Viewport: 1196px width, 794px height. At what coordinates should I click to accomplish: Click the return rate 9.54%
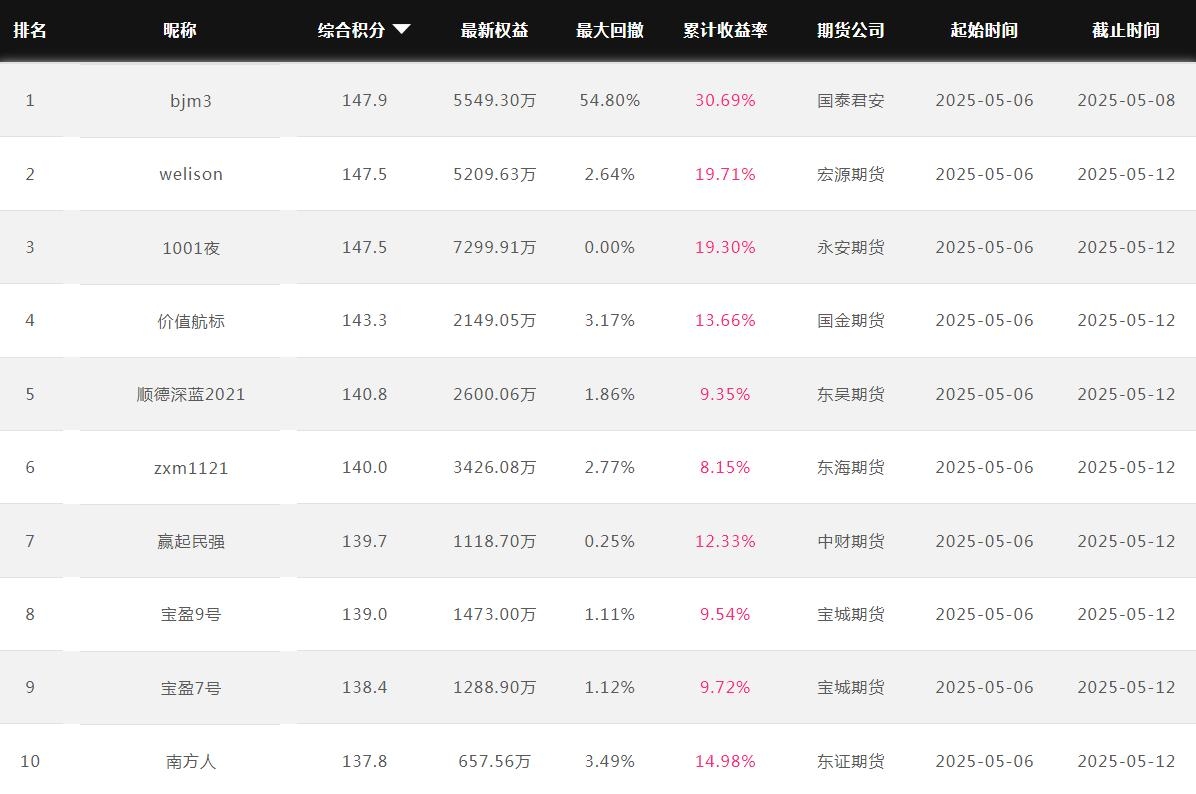pyautogui.click(x=725, y=614)
